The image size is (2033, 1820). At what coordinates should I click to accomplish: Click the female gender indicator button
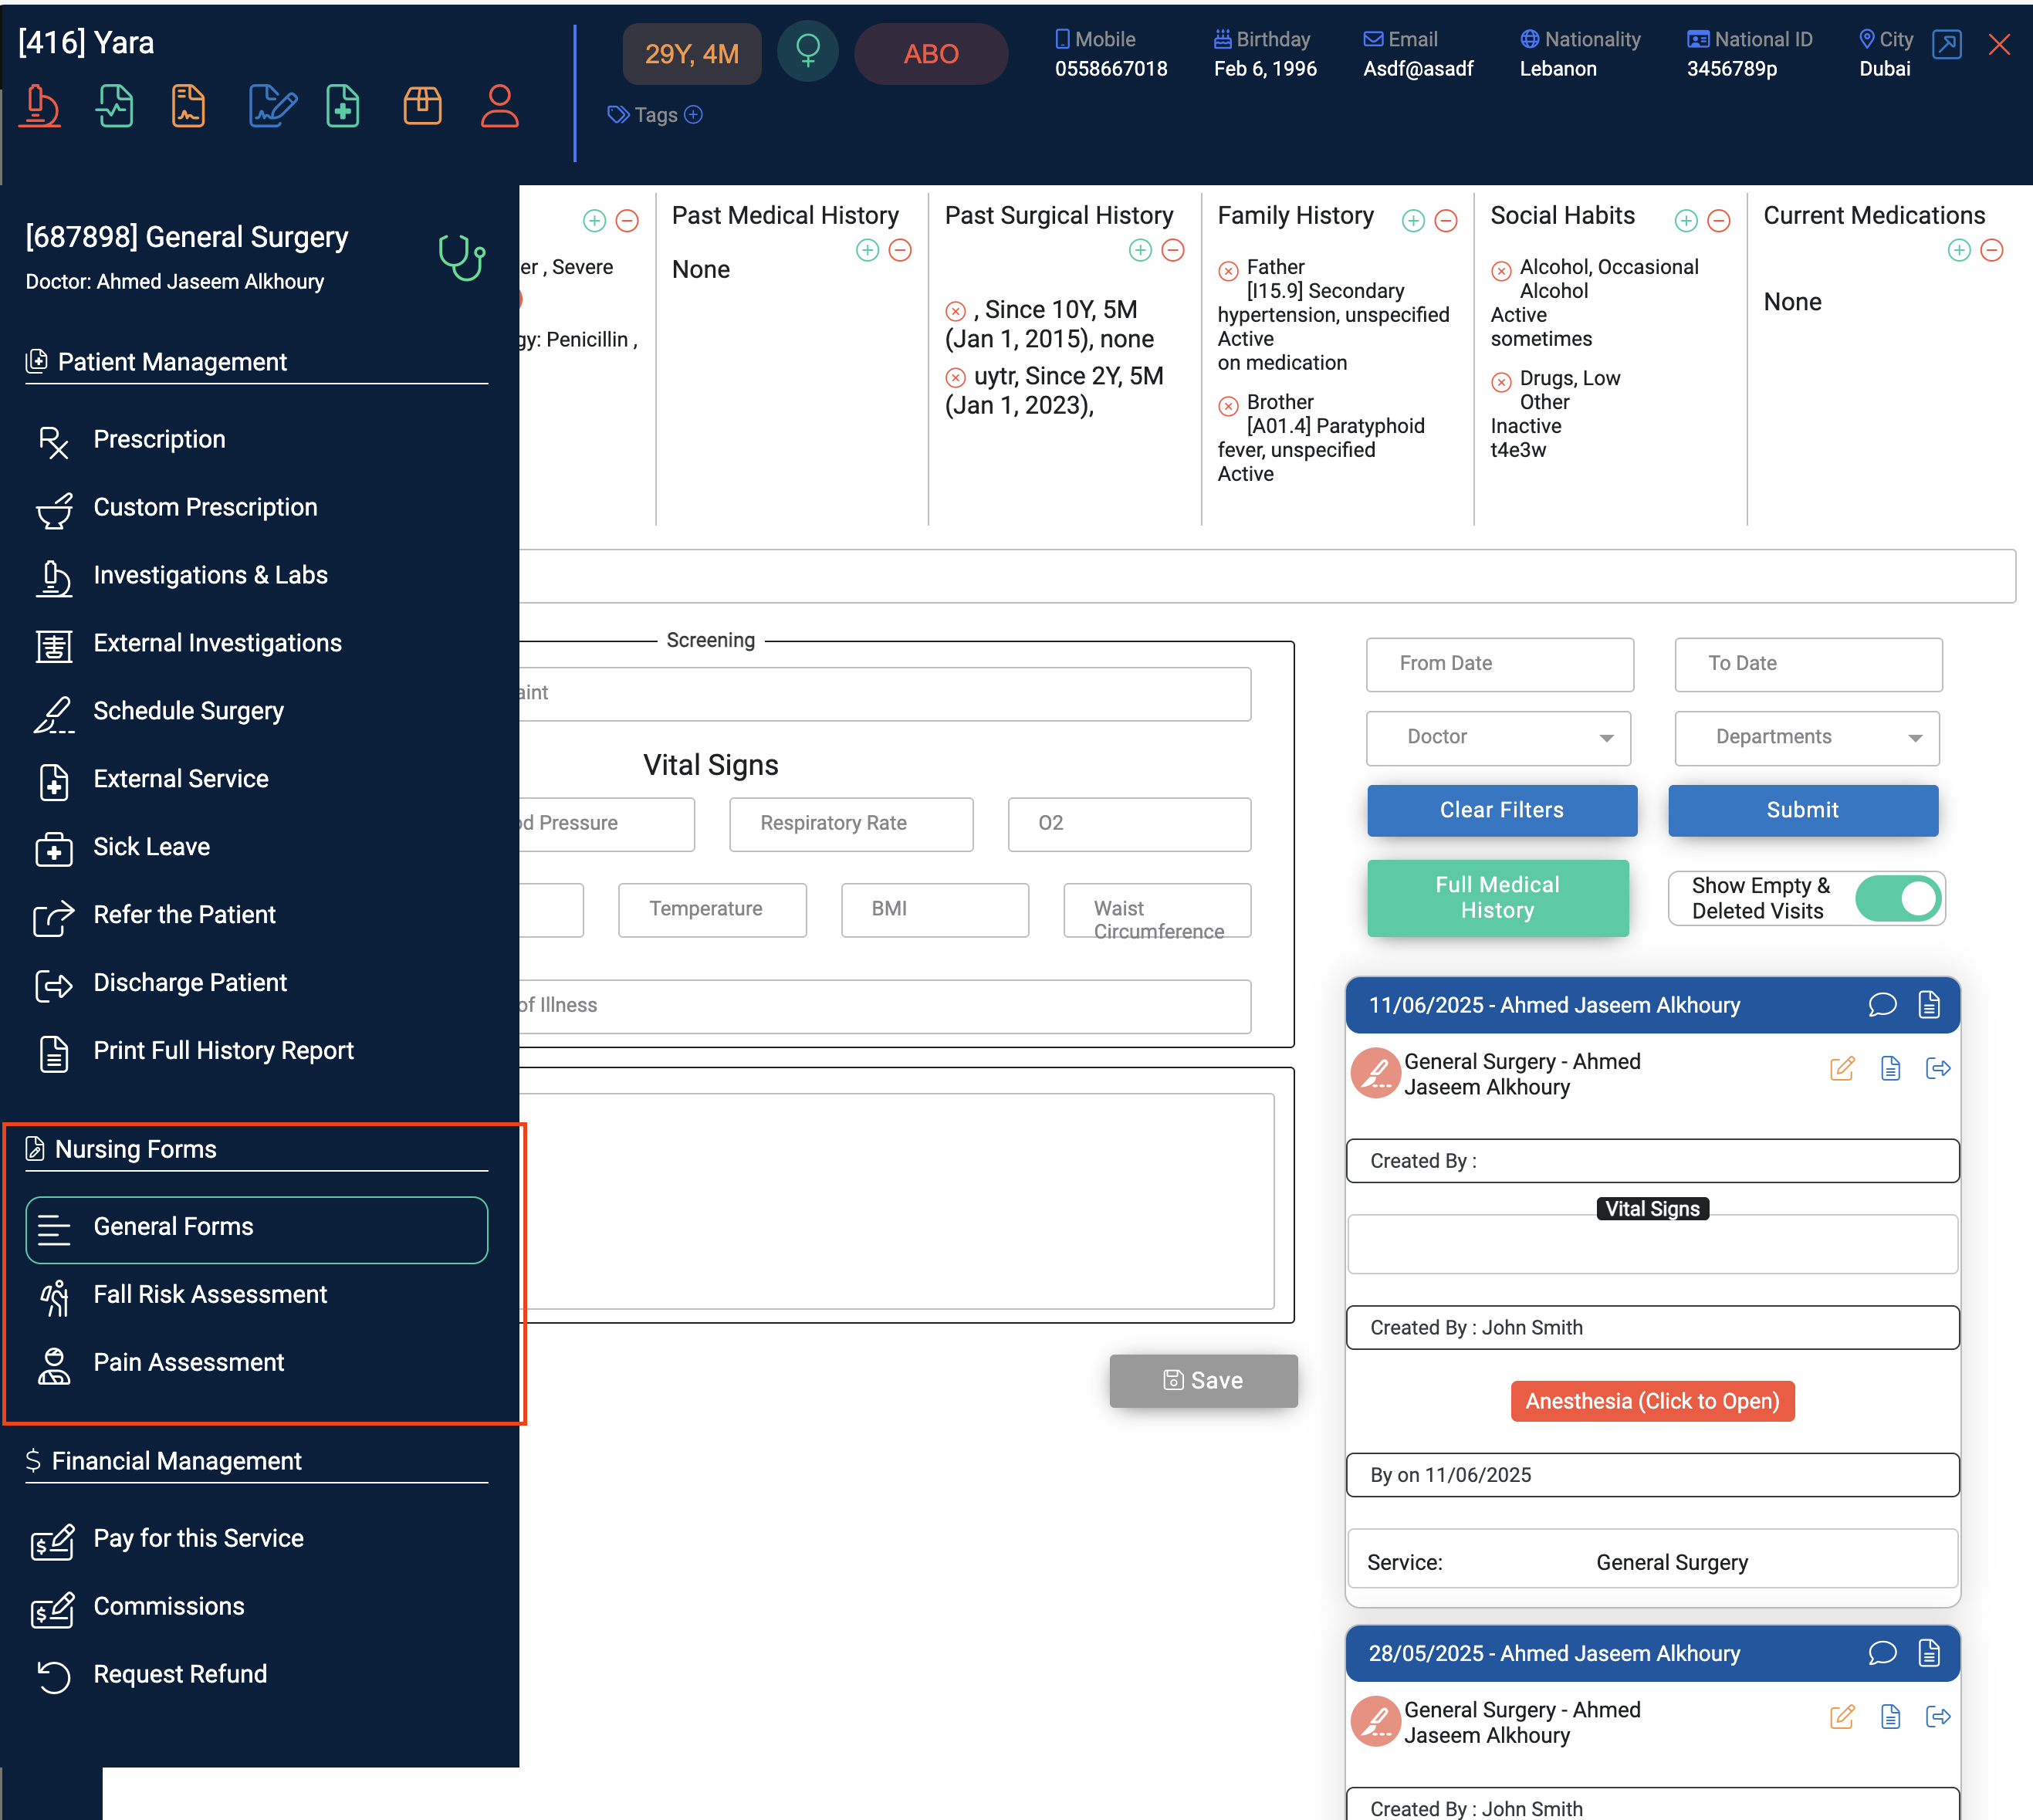(807, 53)
